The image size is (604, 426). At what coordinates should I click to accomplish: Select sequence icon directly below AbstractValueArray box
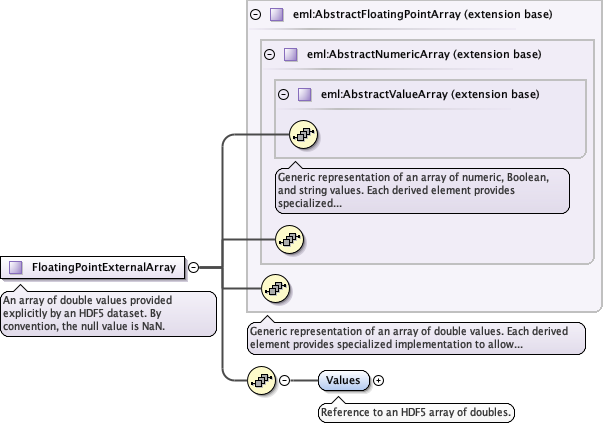click(289, 239)
